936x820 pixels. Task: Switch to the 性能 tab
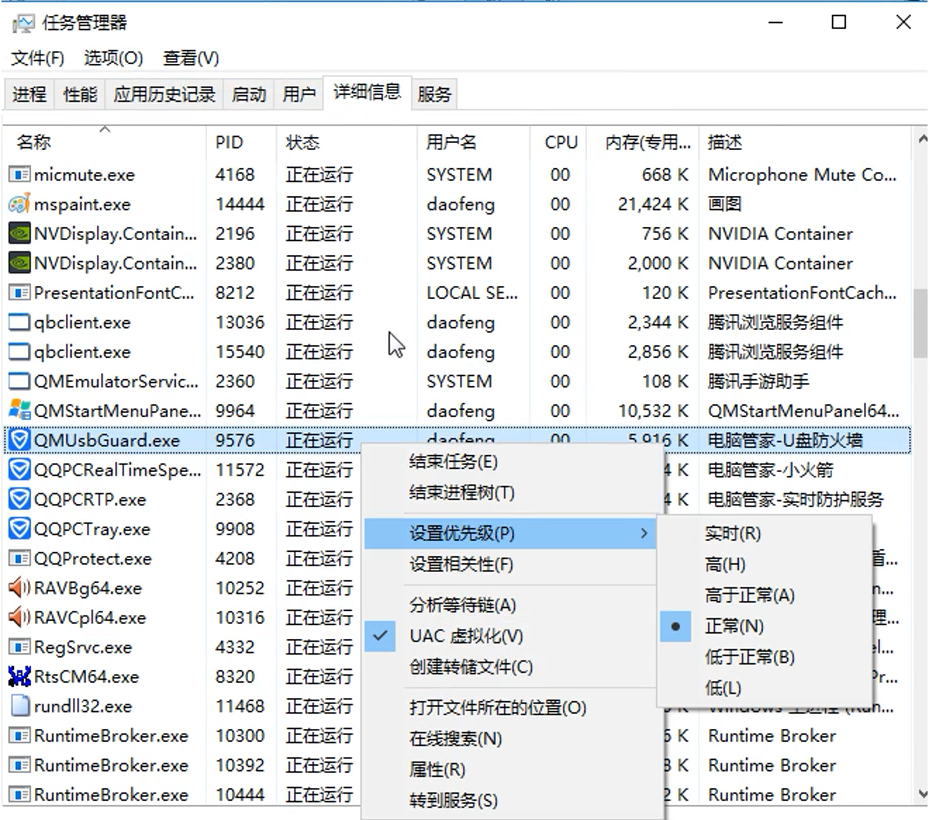click(80, 94)
